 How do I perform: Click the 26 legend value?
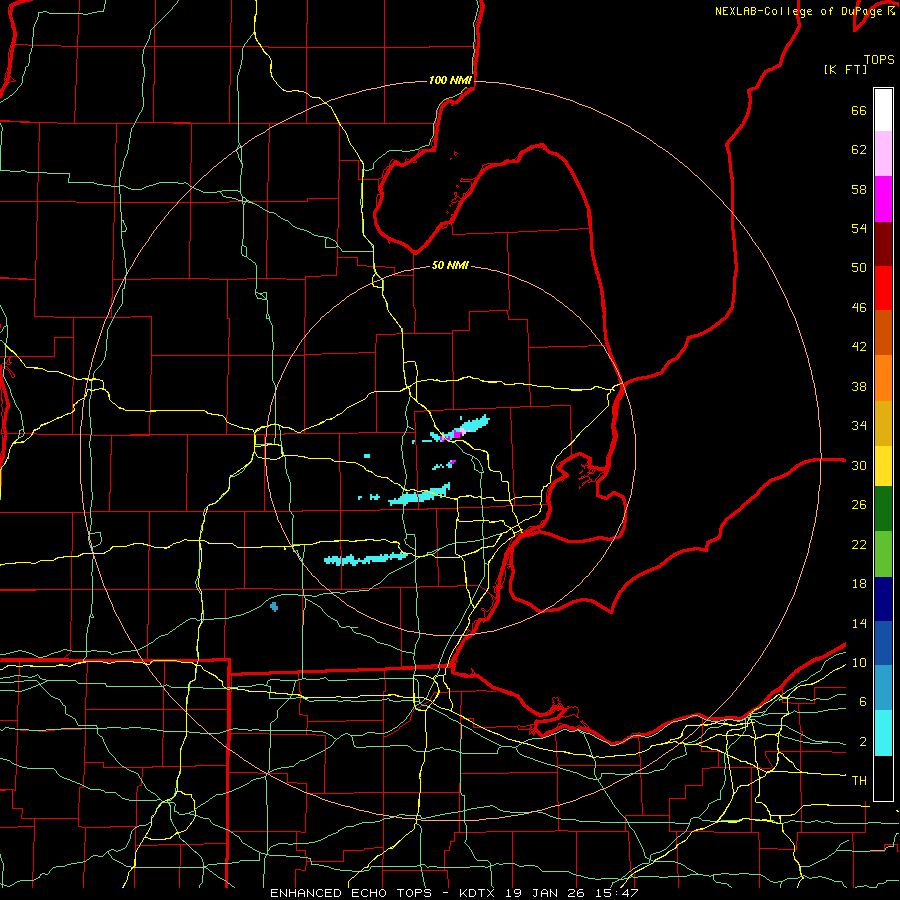tap(859, 505)
